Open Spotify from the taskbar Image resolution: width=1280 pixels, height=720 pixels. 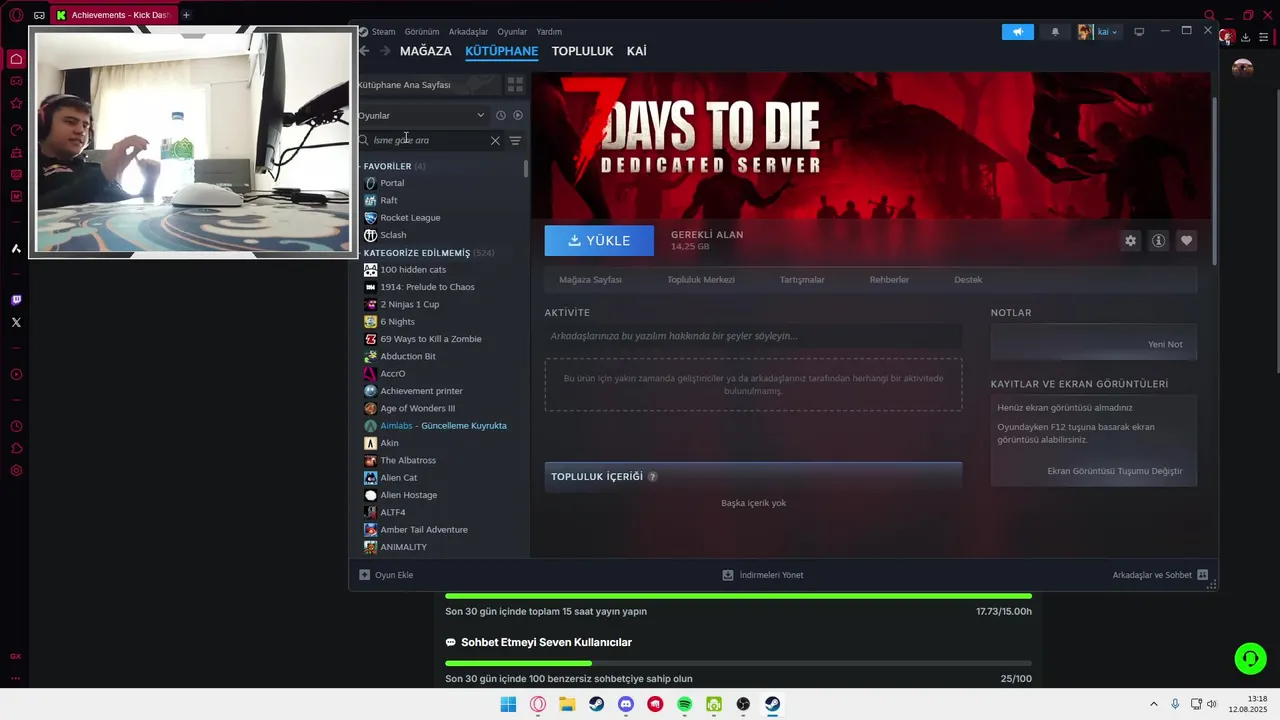tap(685, 704)
